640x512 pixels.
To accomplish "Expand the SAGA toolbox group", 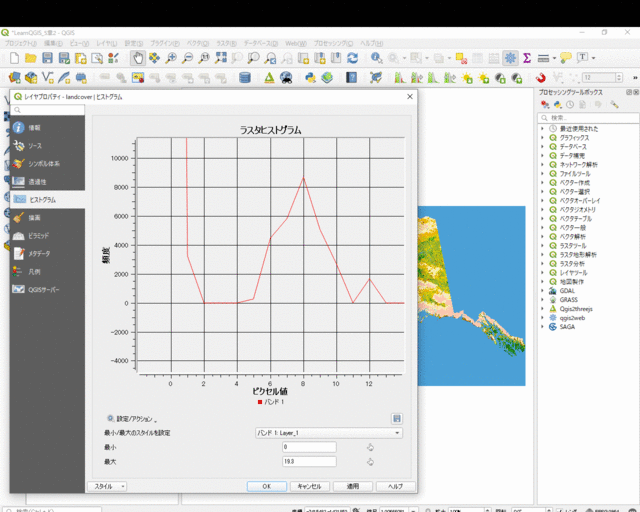I will tap(542, 327).
